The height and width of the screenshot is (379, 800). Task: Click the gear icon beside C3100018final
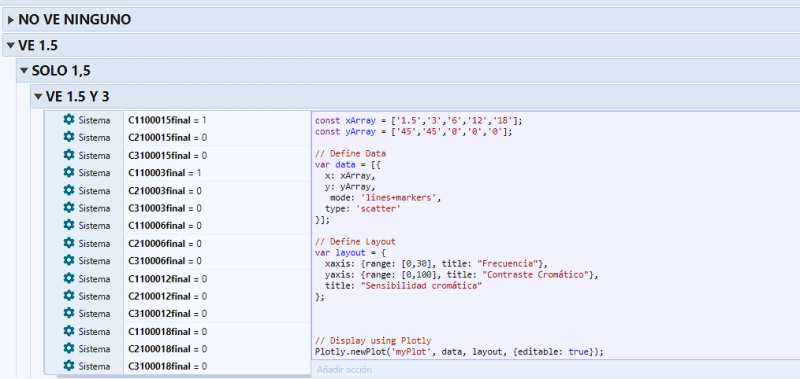click(x=69, y=366)
